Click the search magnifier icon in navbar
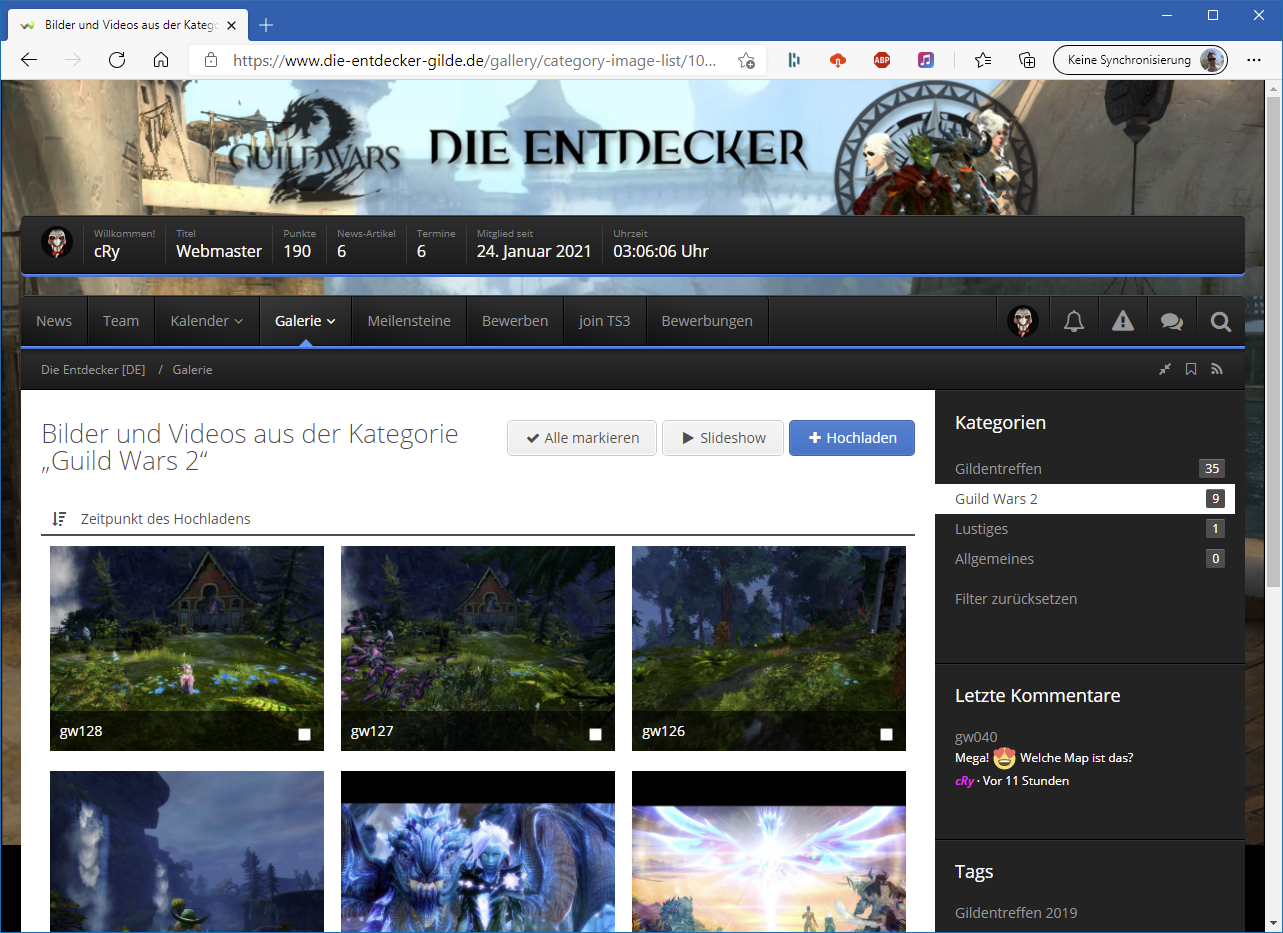1283x933 pixels. pyautogui.click(x=1220, y=321)
